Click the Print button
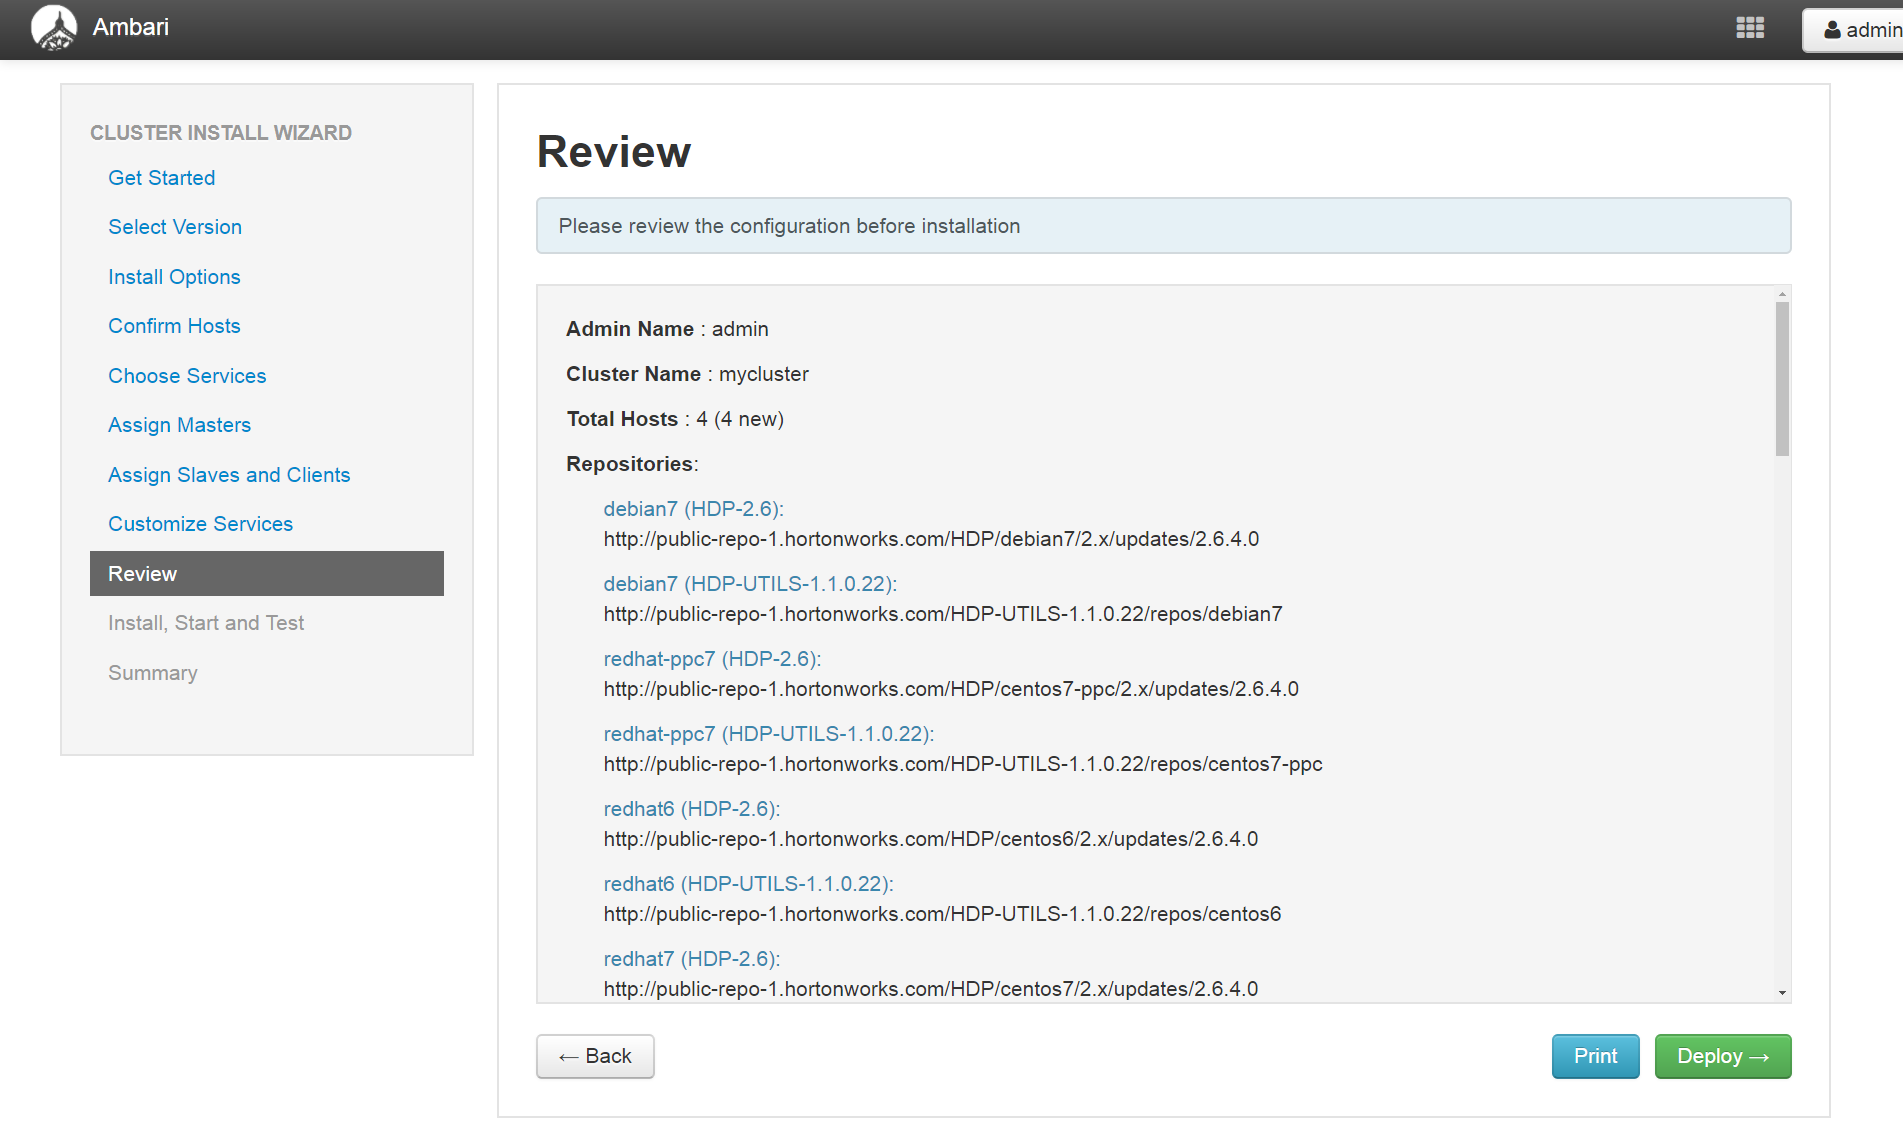1903x1122 pixels. tap(1595, 1056)
